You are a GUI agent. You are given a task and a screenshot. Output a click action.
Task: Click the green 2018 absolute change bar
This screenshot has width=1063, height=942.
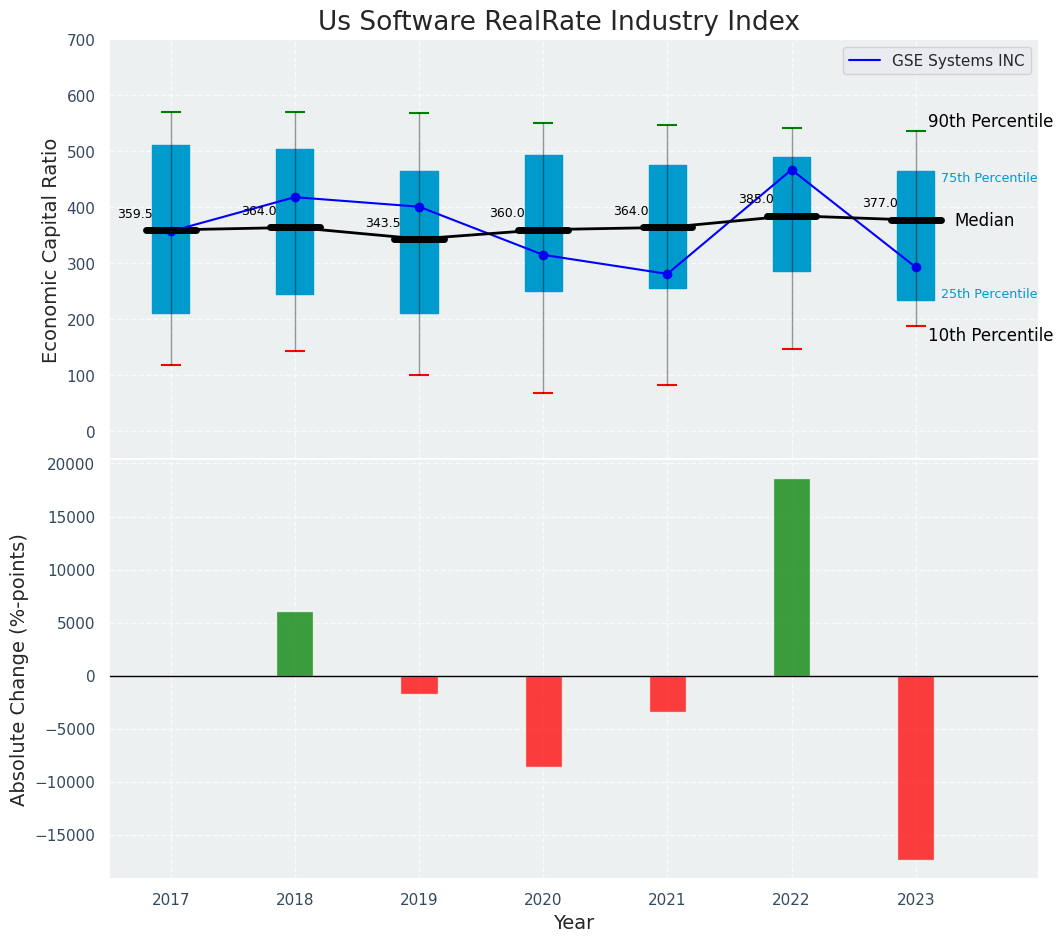[295, 644]
